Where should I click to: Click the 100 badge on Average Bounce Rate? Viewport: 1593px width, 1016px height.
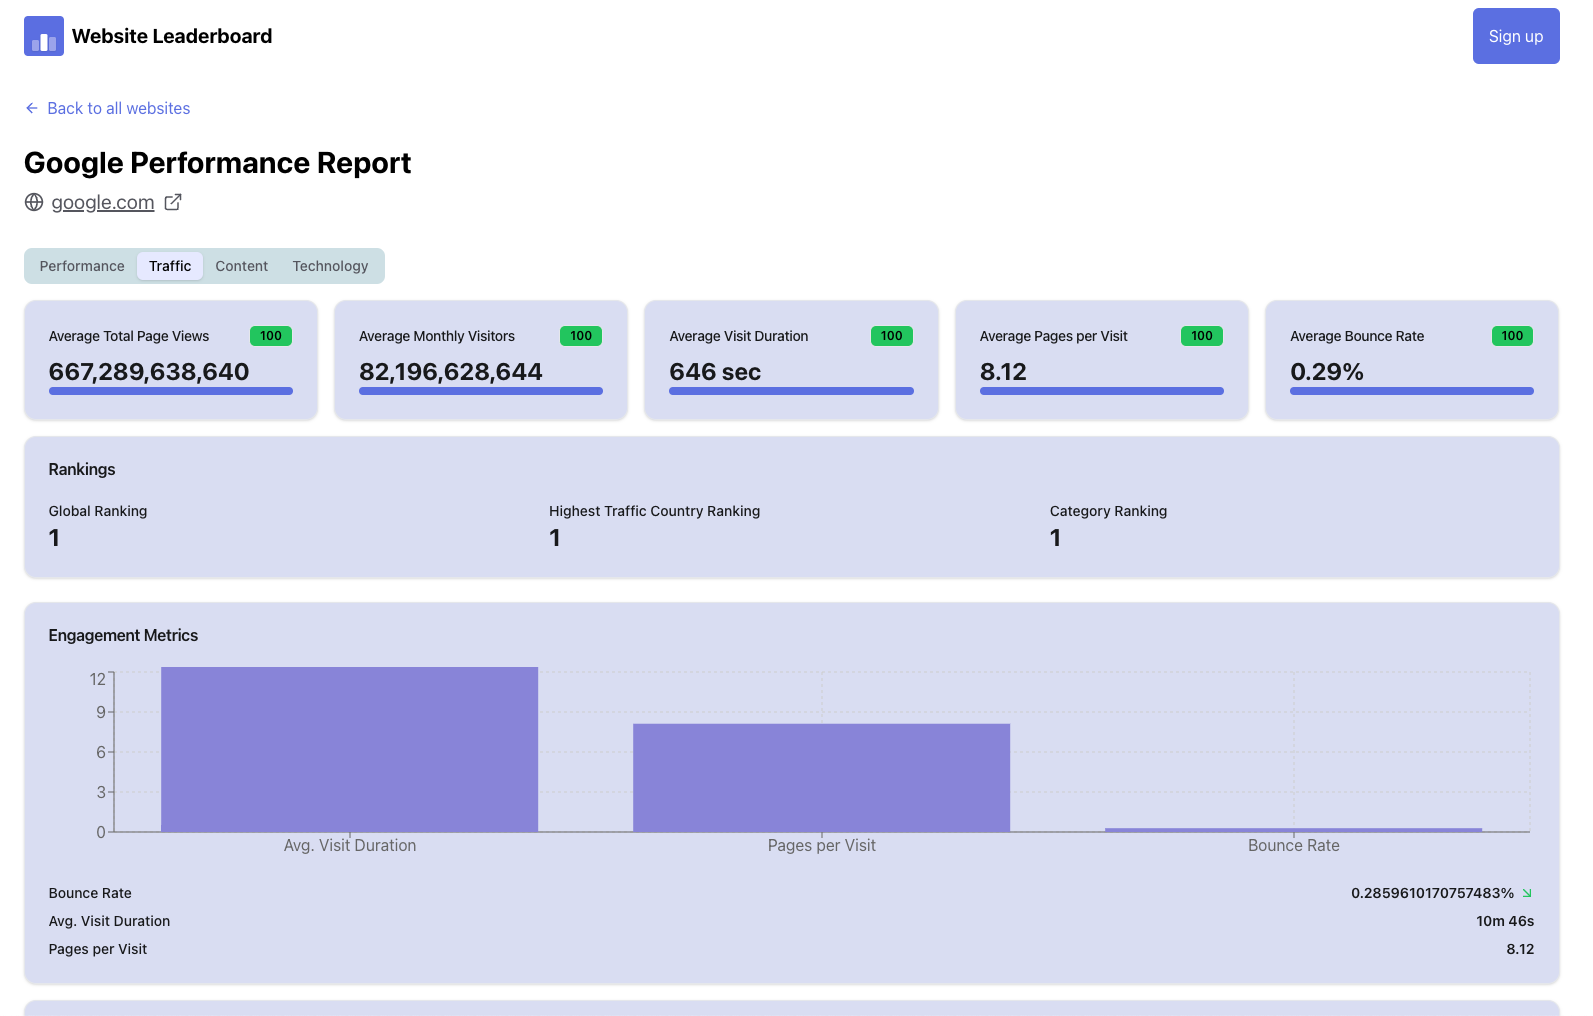point(1512,336)
